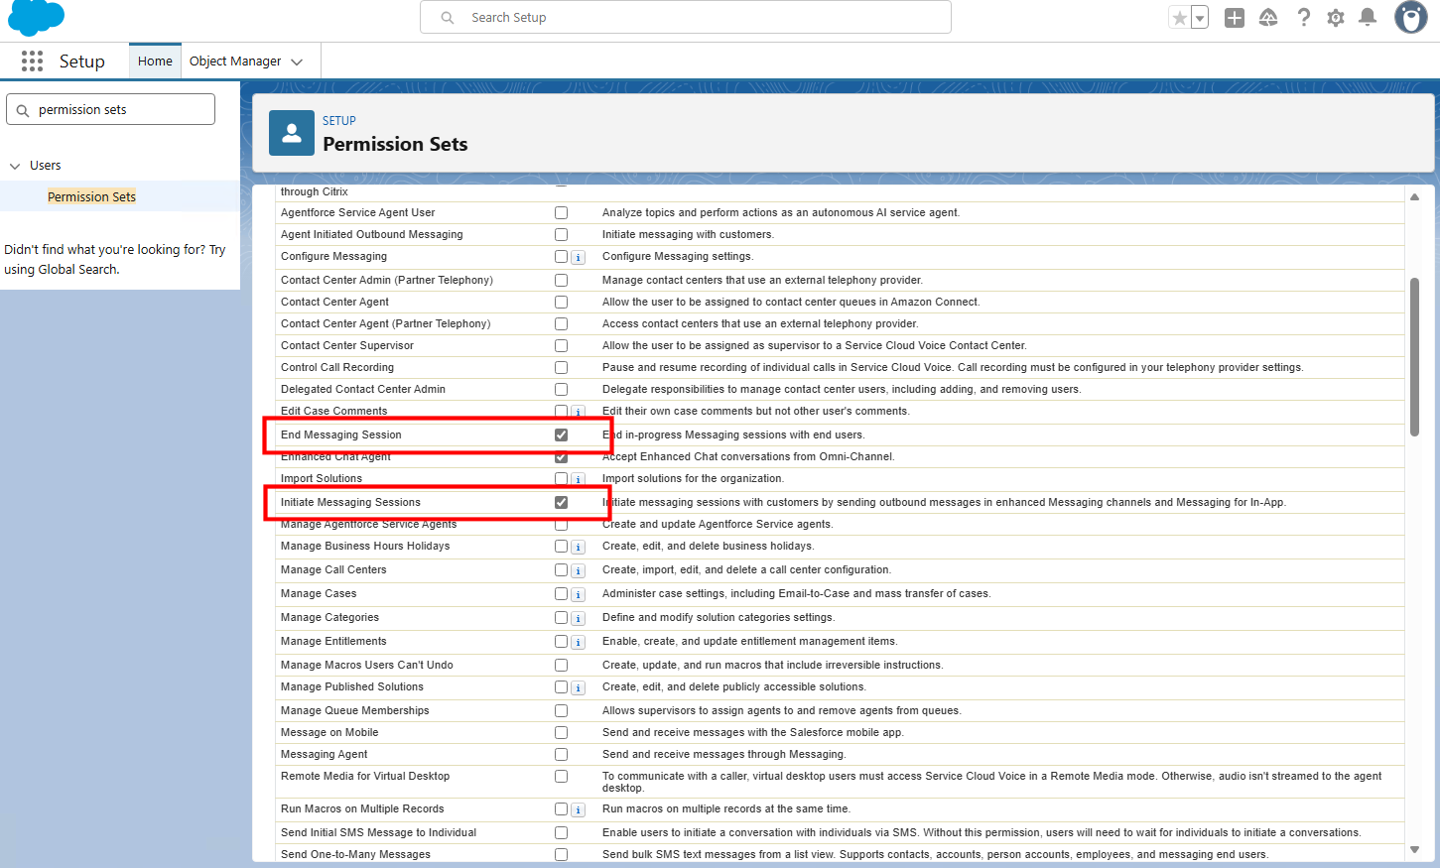Image resolution: width=1440 pixels, height=868 pixels.
Task: Open the App Launcher grid icon
Action: (x=32, y=61)
